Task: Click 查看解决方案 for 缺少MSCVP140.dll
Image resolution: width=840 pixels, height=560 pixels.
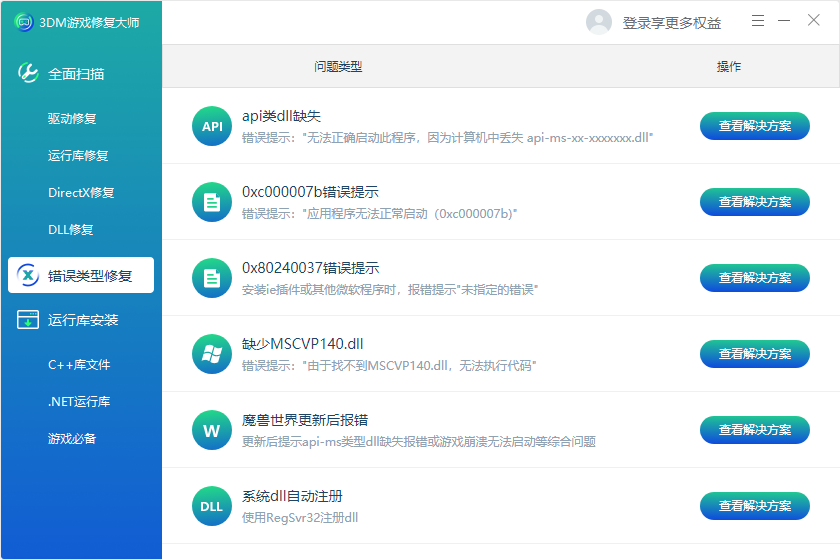Action: tap(754, 354)
